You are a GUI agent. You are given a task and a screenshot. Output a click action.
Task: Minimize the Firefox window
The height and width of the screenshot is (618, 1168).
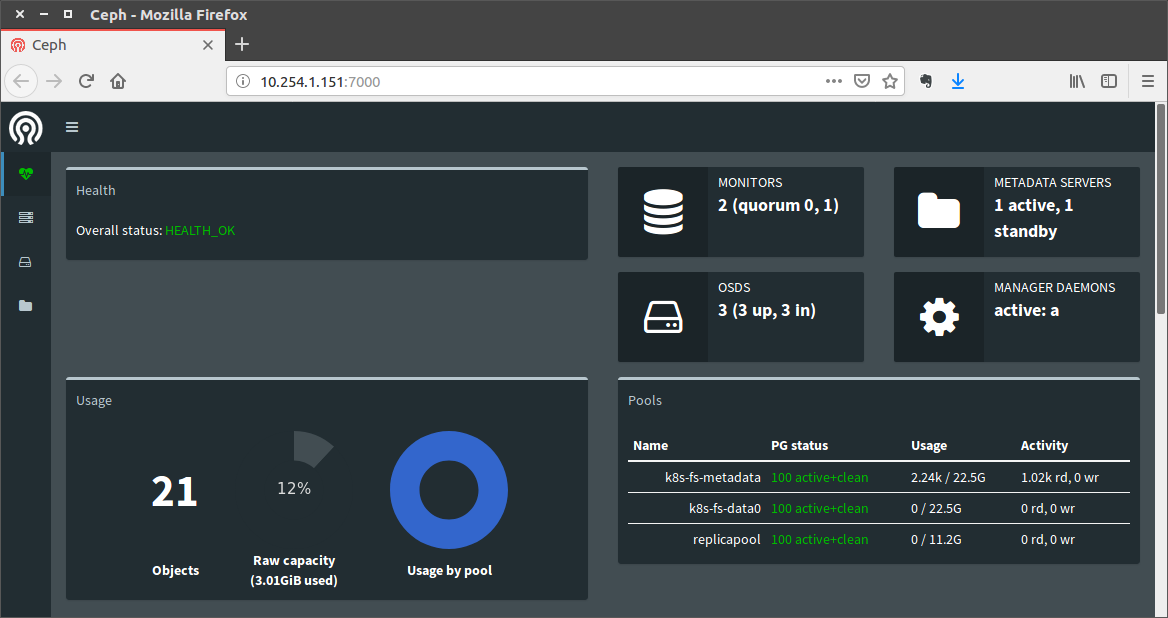pos(44,14)
